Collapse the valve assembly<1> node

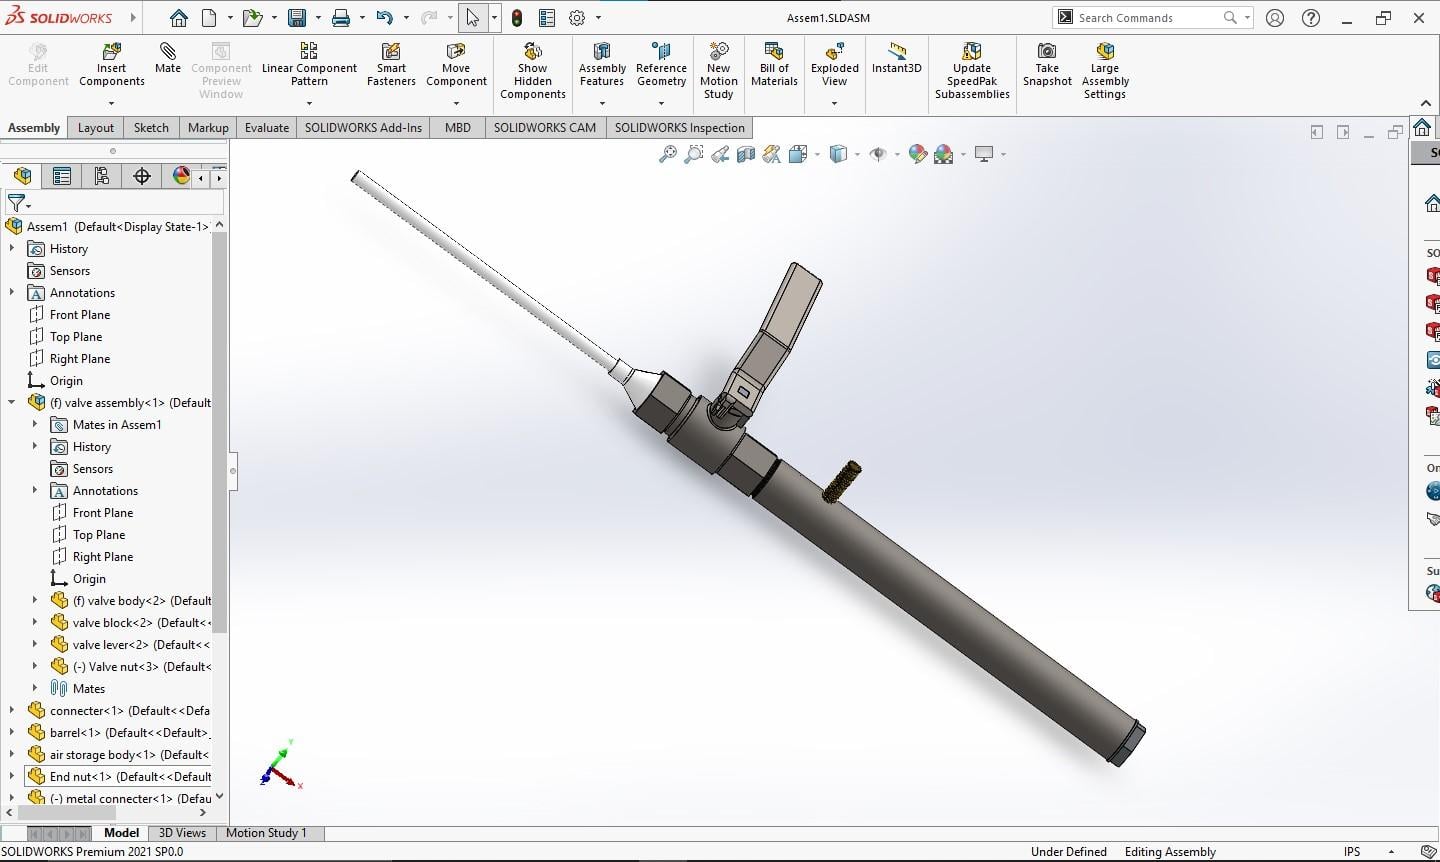[x=12, y=402]
